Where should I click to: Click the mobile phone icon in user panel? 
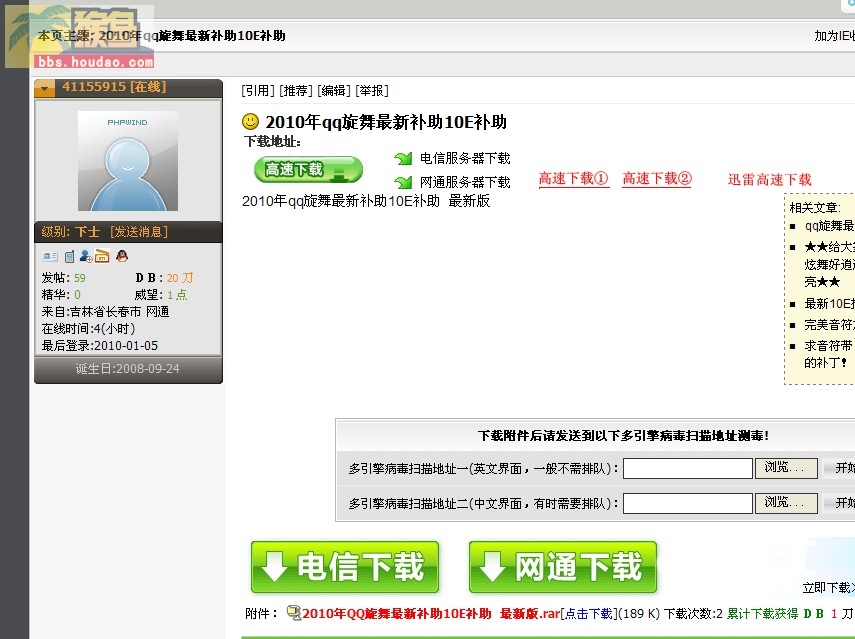click(x=69, y=256)
